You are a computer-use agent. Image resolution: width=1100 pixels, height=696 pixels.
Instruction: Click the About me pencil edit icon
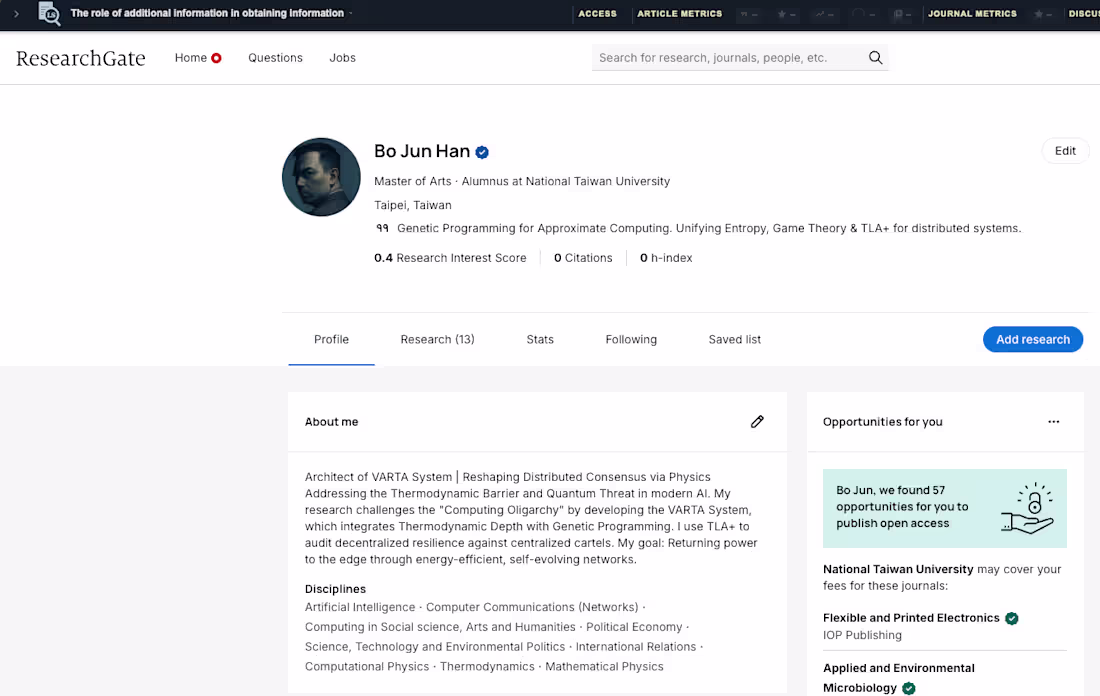(x=757, y=422)
